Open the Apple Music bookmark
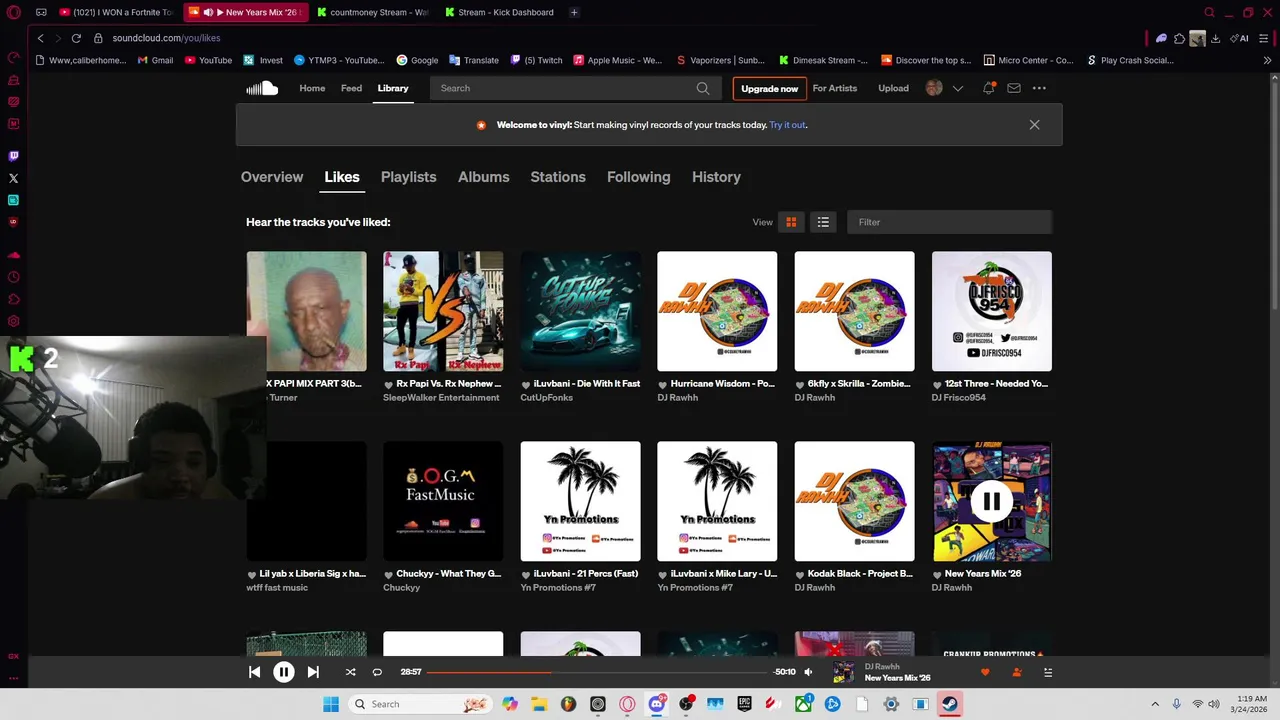Screen dimensions: 1280x720 pyautogui.click(x=617, y=60)
